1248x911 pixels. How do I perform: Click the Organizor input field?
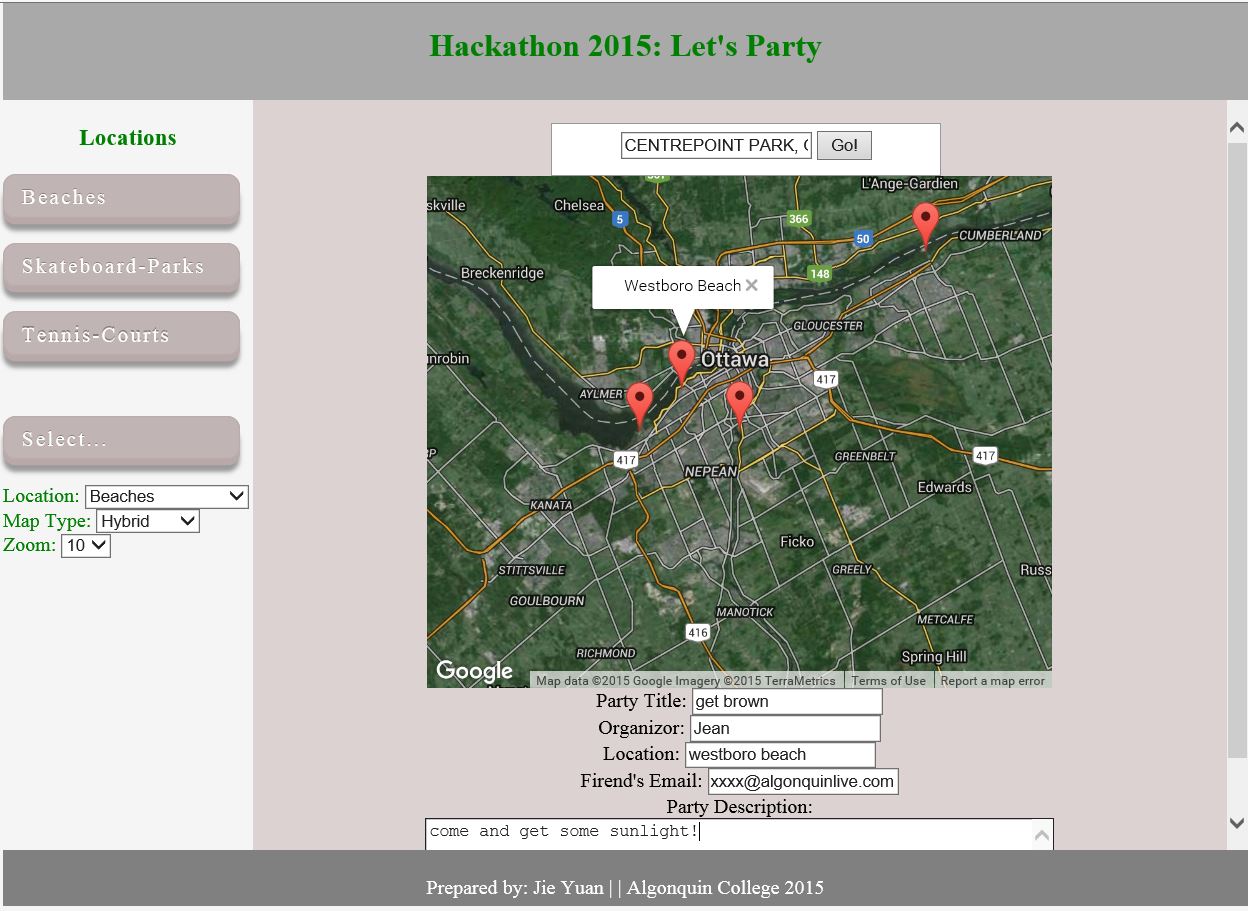[785, 728]
